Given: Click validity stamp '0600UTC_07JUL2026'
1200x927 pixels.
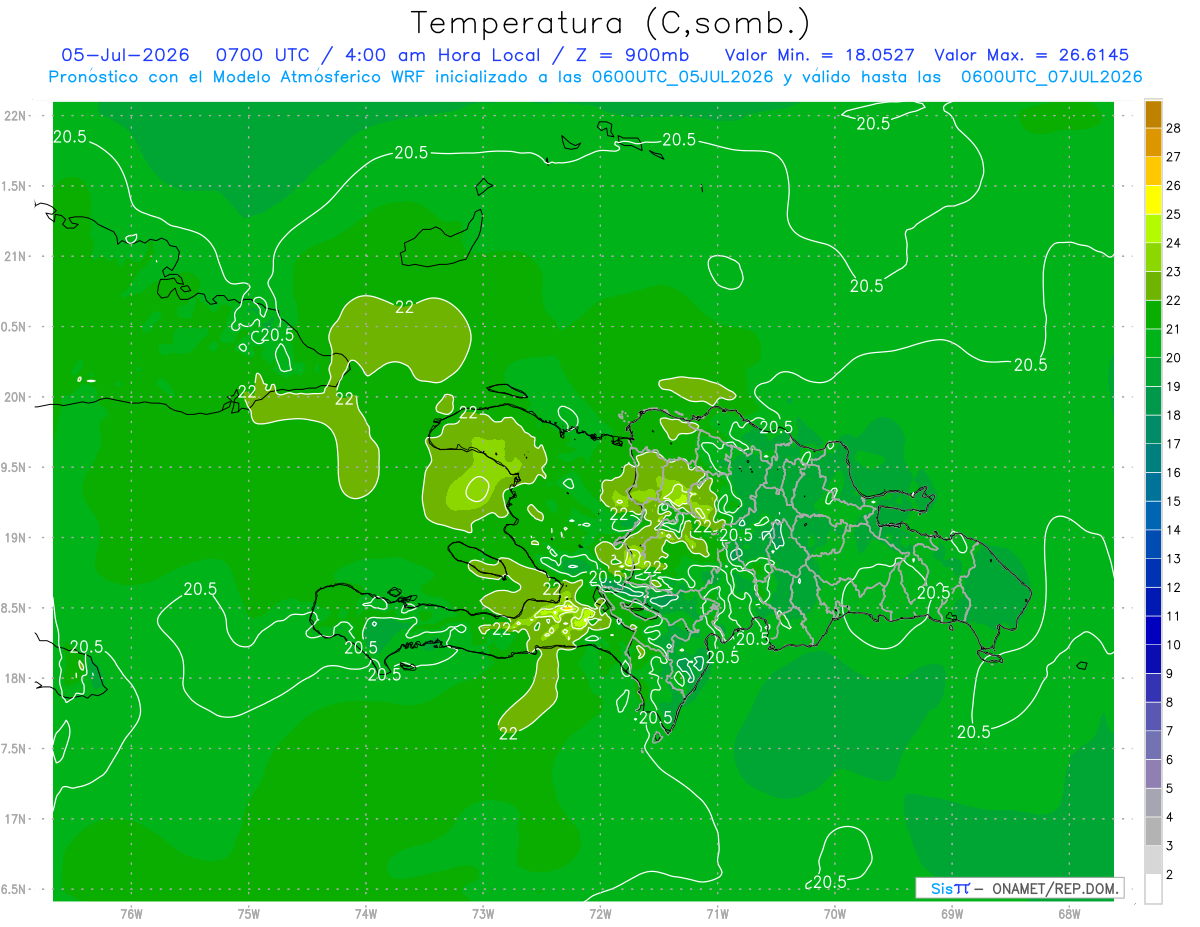Looking at the screenshot, I should point(1051,77).
